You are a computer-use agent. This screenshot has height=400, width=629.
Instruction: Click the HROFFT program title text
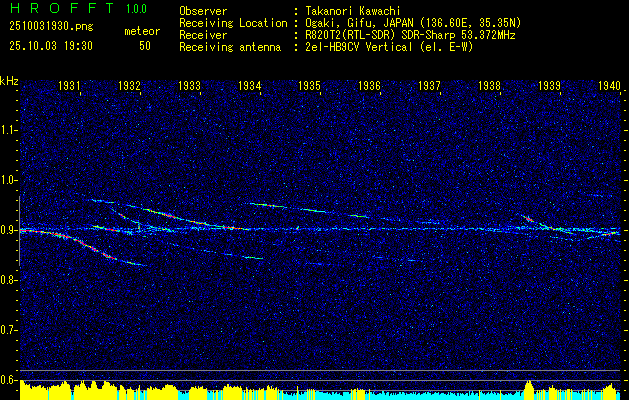tap(62, 8)
